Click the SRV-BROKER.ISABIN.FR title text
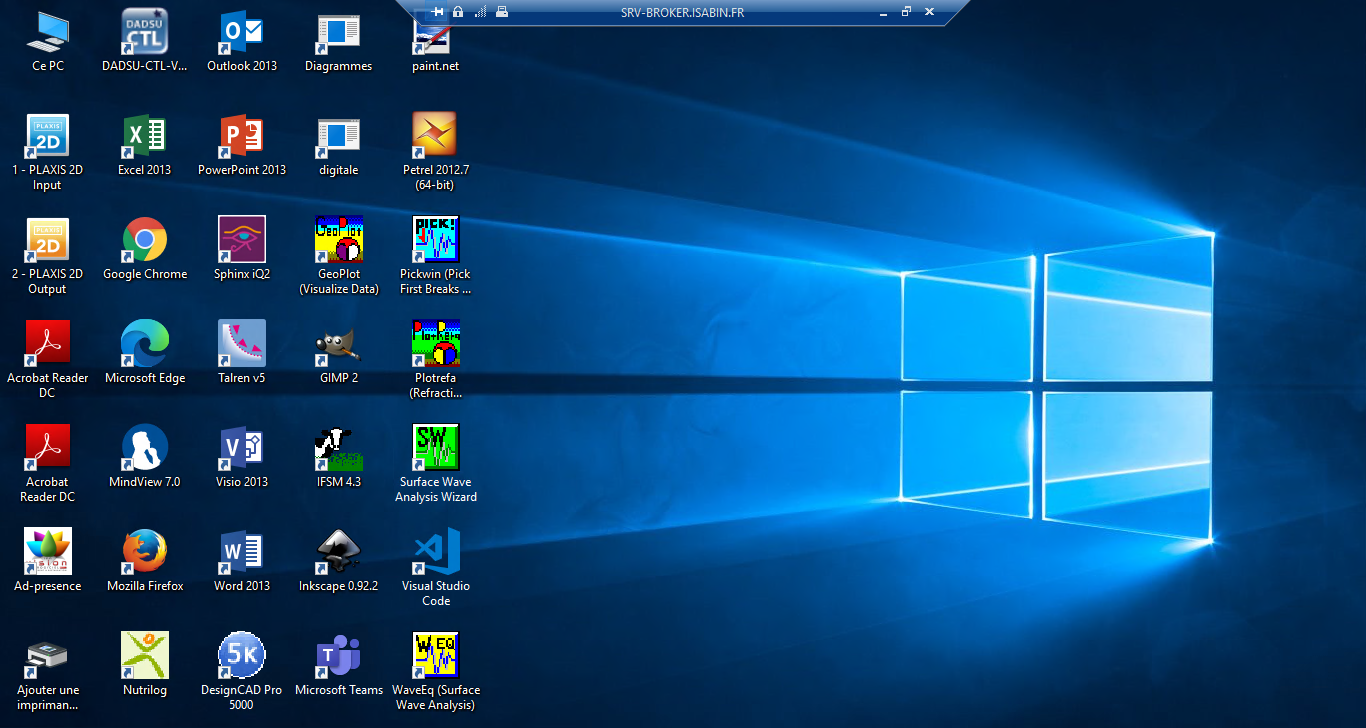1366x728 pixels. [682, 13]
